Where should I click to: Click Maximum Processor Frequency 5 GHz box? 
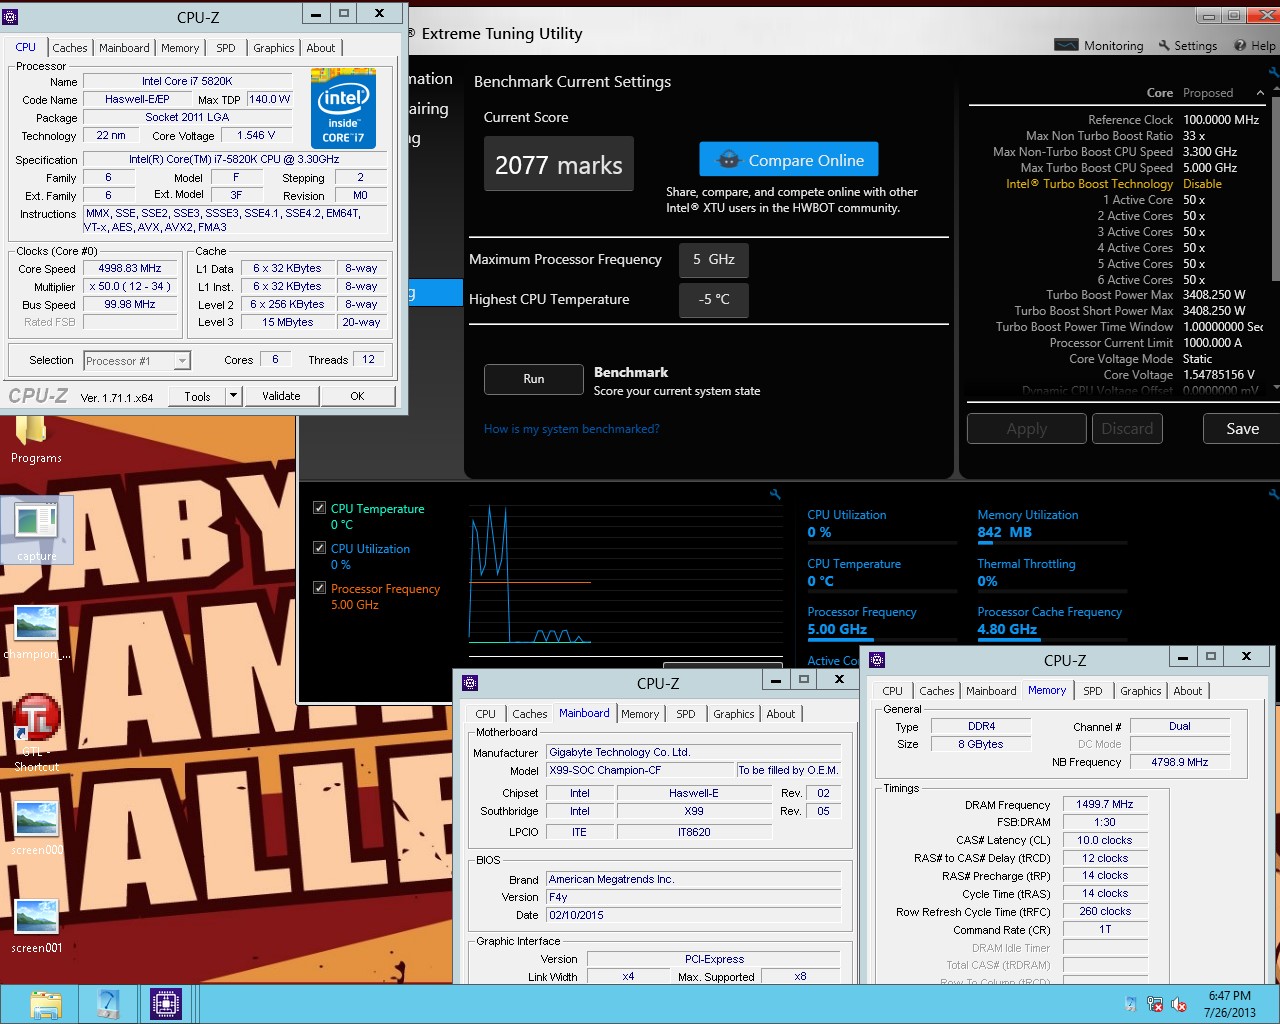(x=714, y=259)
